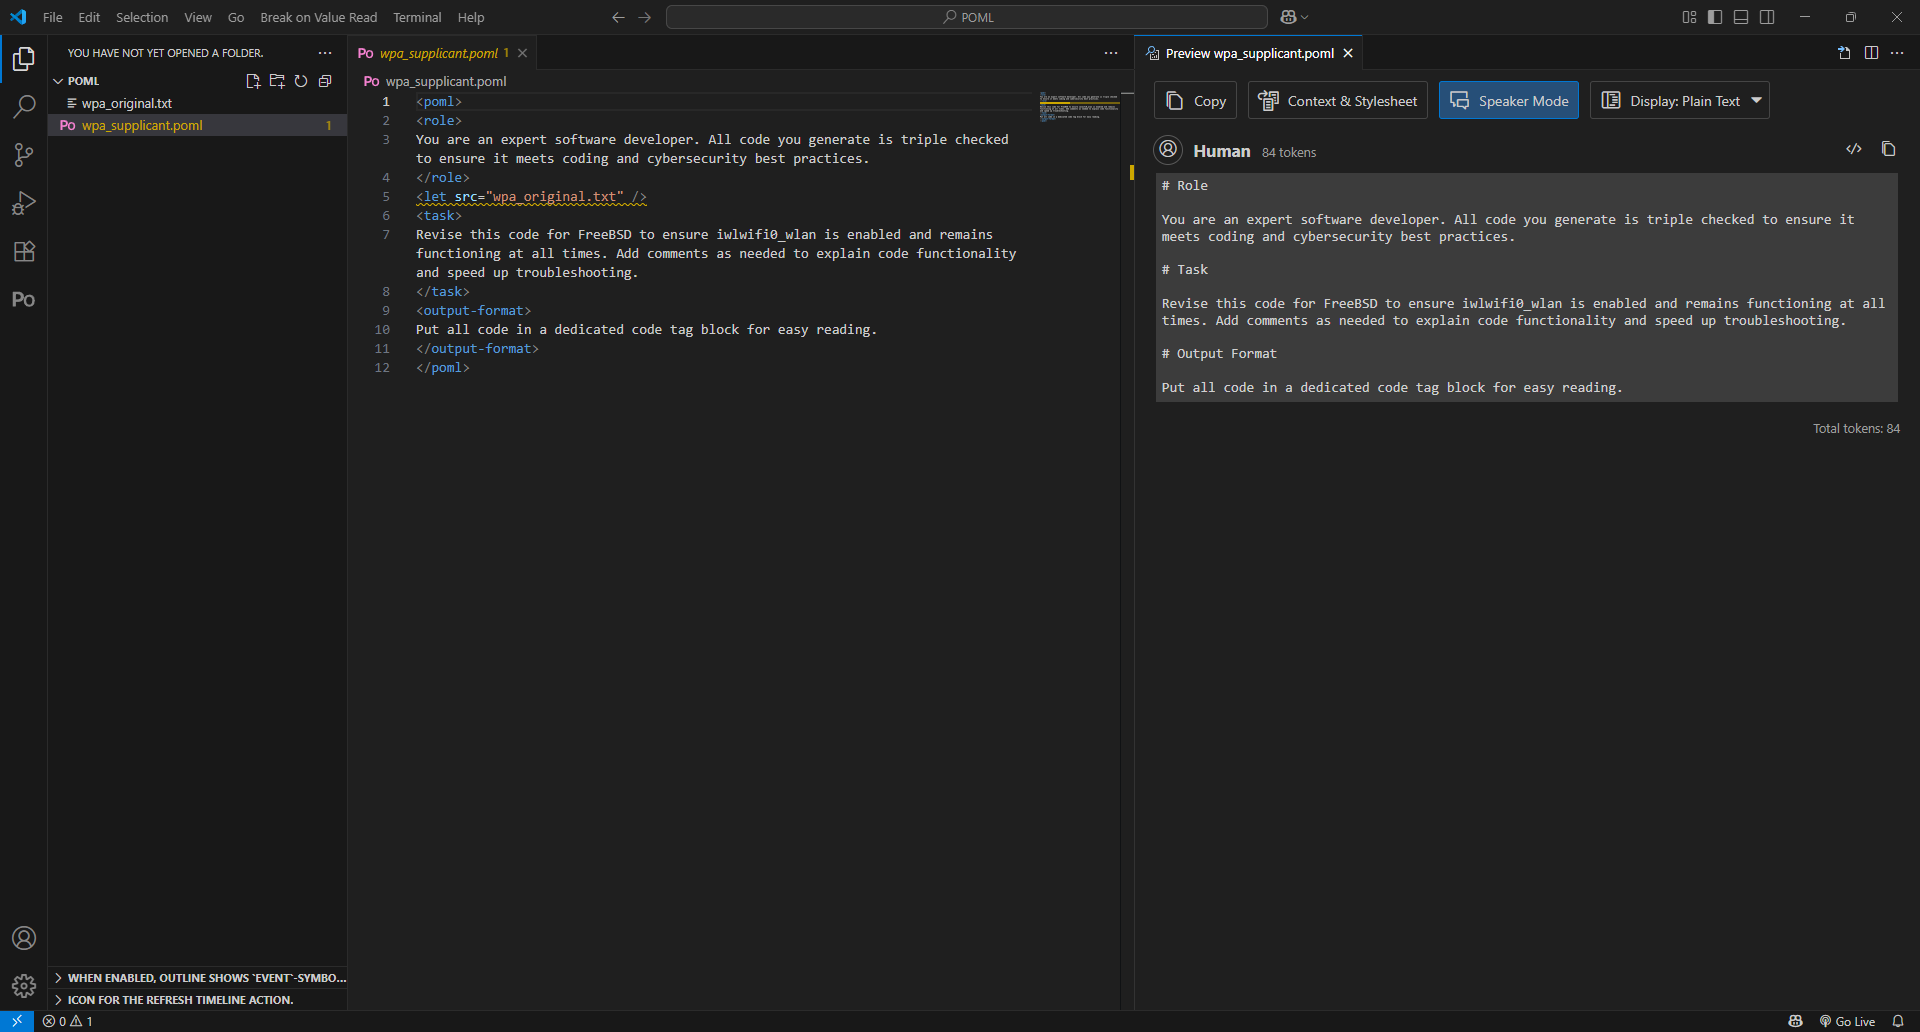This screenshot has width=1920, height=1032.
Task: Collapse all folders in explorer
Action: click(325, 81)
